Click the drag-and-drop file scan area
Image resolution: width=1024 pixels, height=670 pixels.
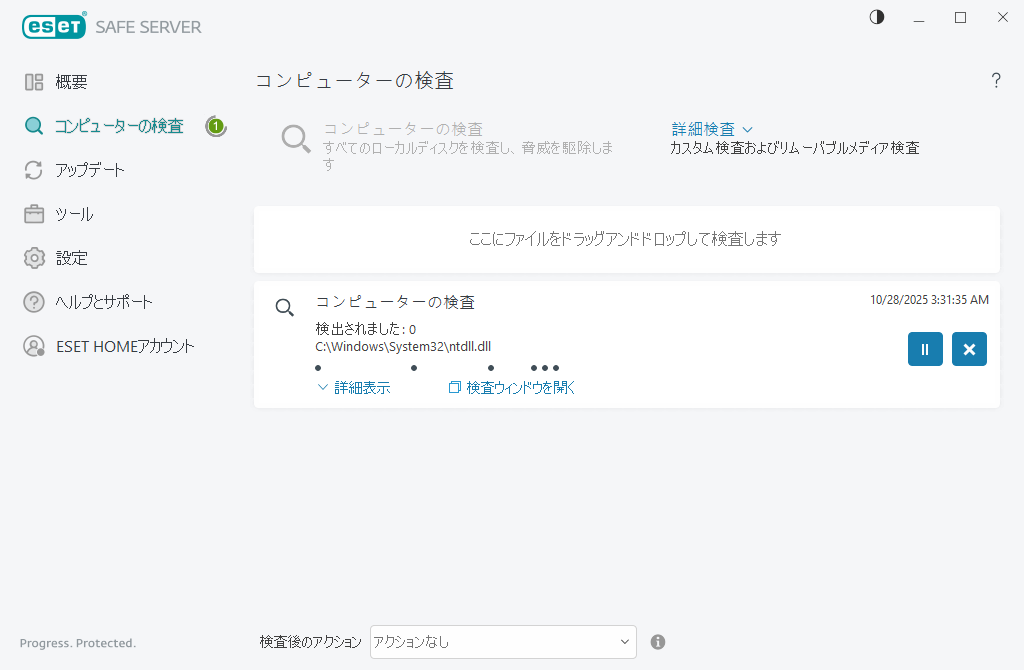click(x=627, y=239)
